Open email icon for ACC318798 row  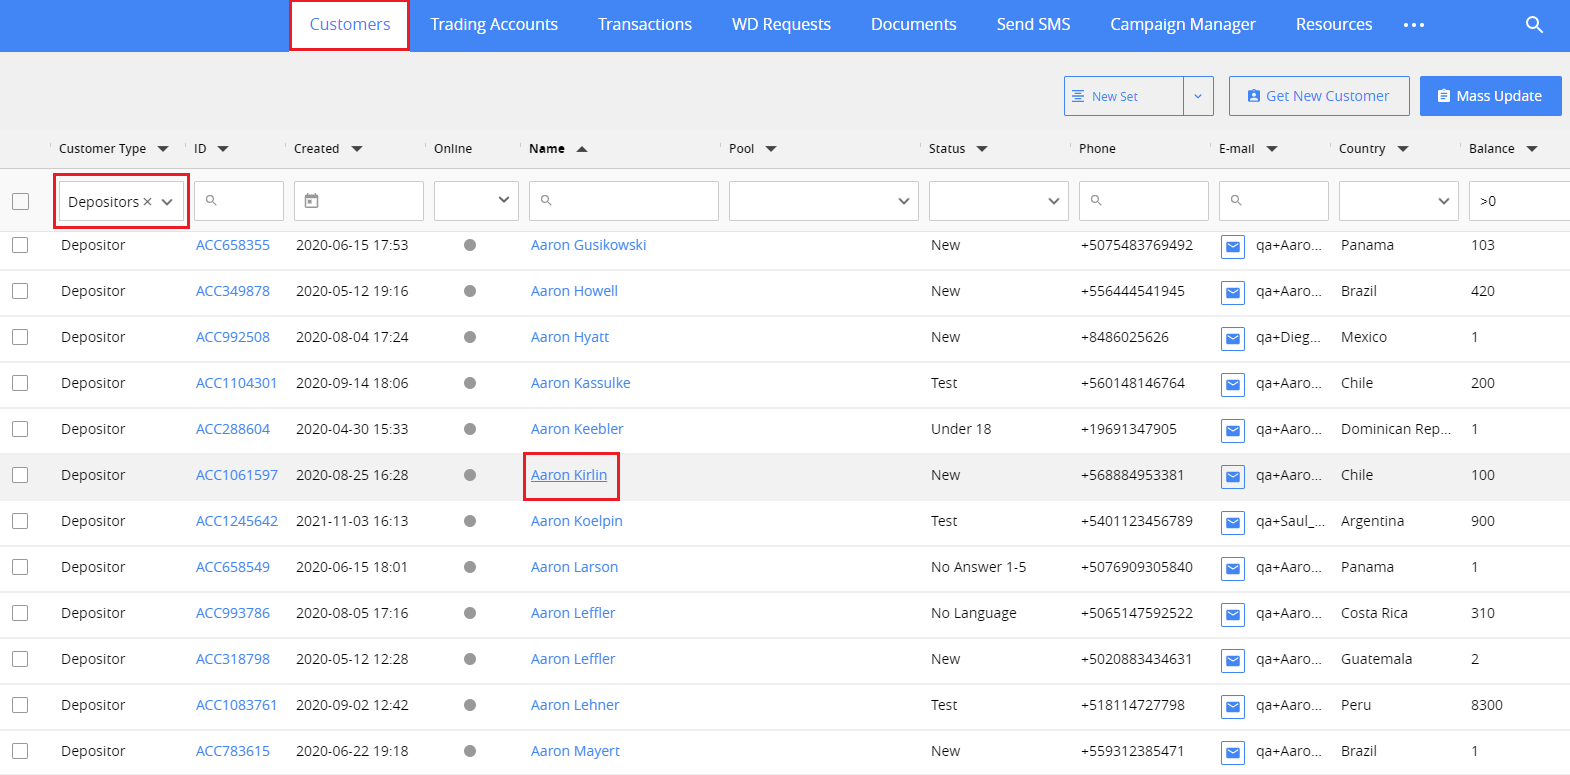click(x=1233, y=661)
